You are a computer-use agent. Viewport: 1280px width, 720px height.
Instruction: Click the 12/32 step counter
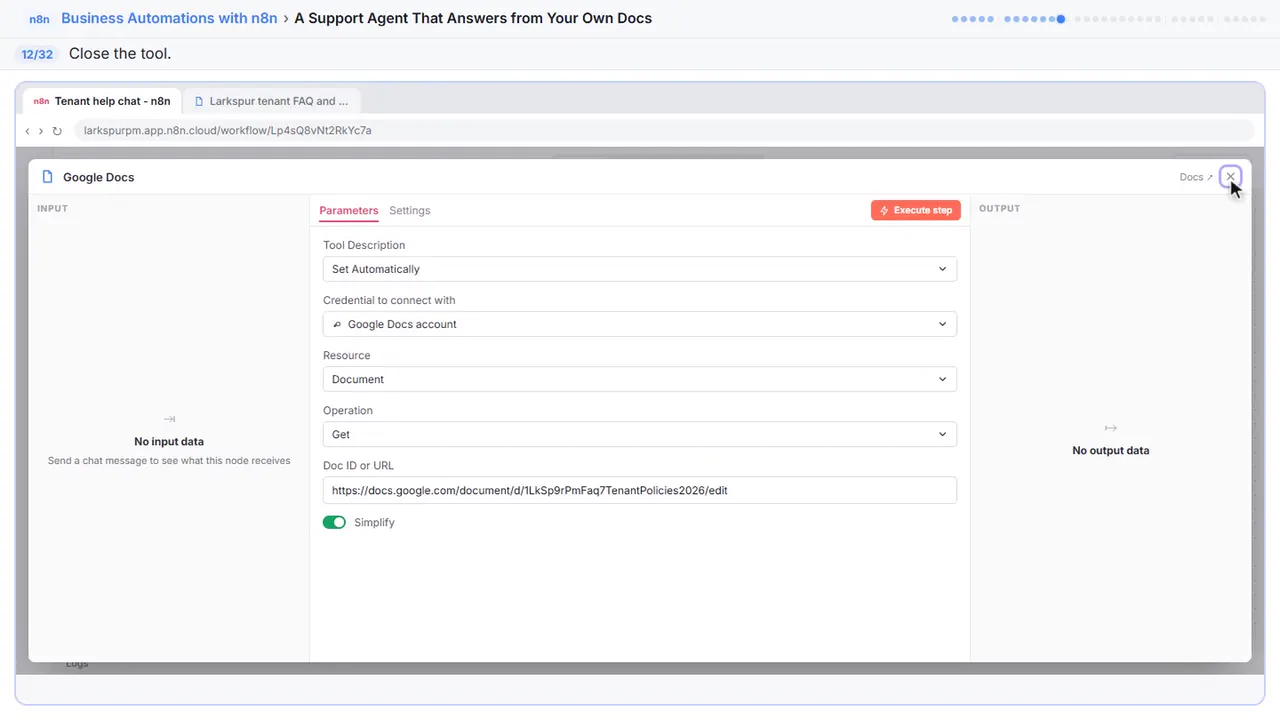[x=37, y=54]
